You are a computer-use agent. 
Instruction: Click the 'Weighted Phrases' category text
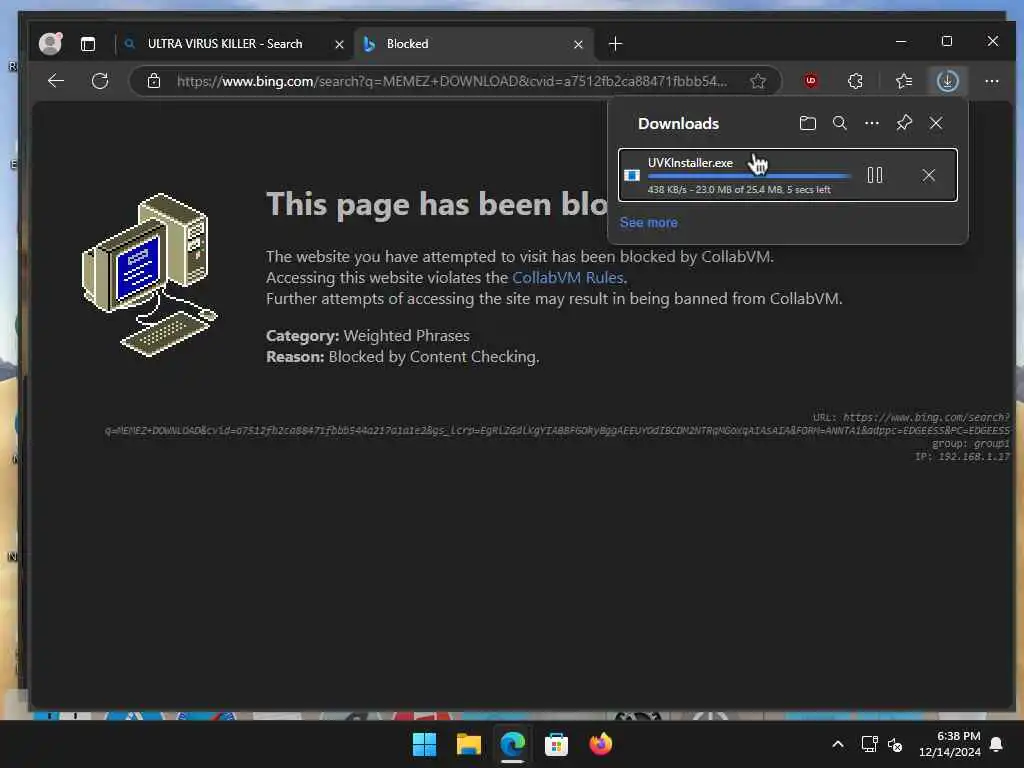point(406,336)
